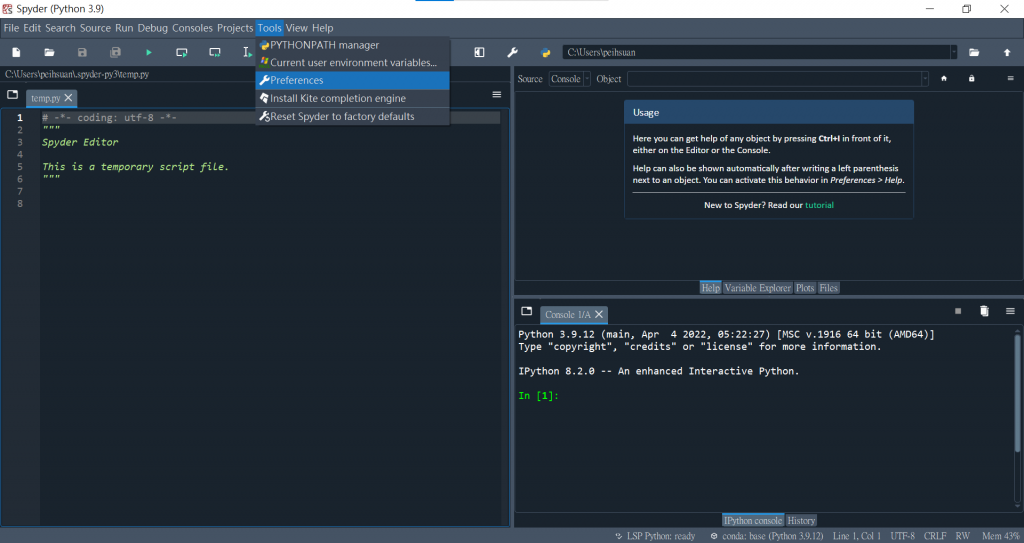Open editor pane options hamburger menu
The height and width of the screenshot is (543, 1024).
pos(497,95)
